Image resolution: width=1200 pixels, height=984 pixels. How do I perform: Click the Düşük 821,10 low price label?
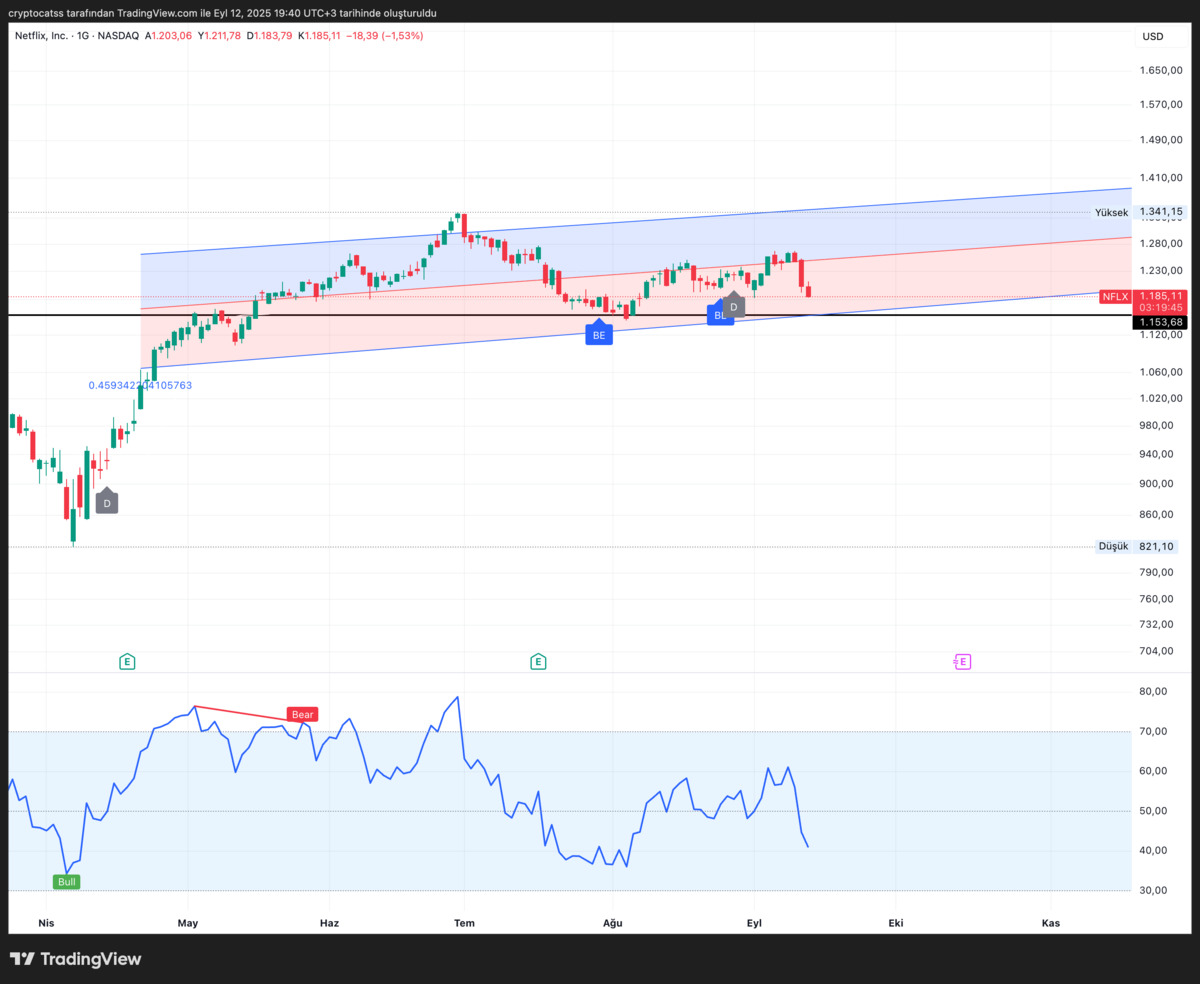point(1138,546)
